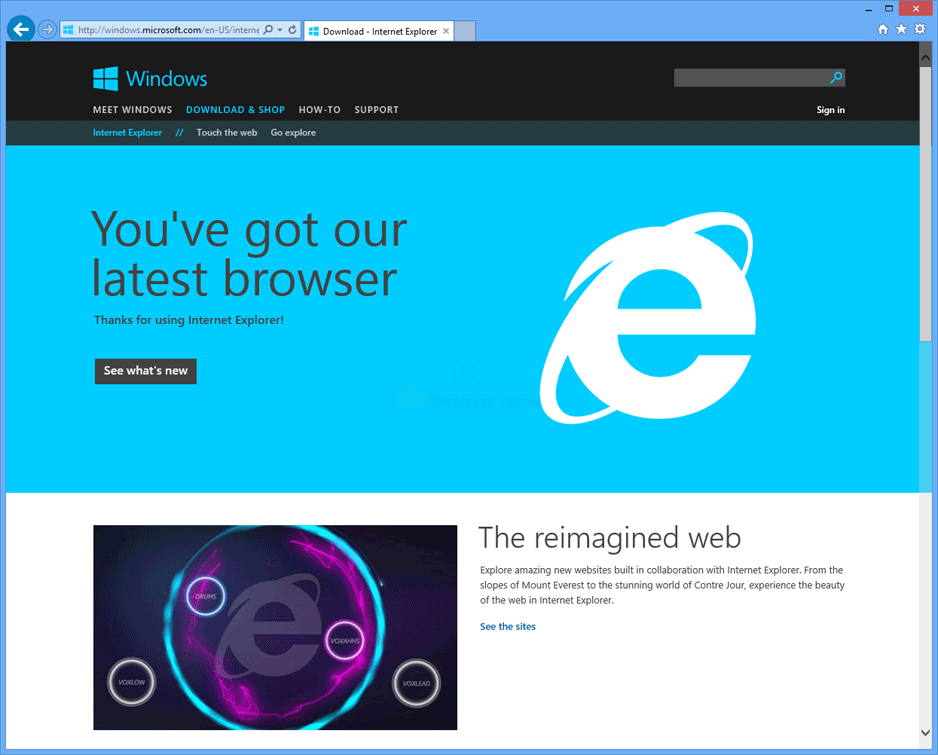Click the Home icon
The height and width of the screenshot is (755, 938).
pos(882,29)
